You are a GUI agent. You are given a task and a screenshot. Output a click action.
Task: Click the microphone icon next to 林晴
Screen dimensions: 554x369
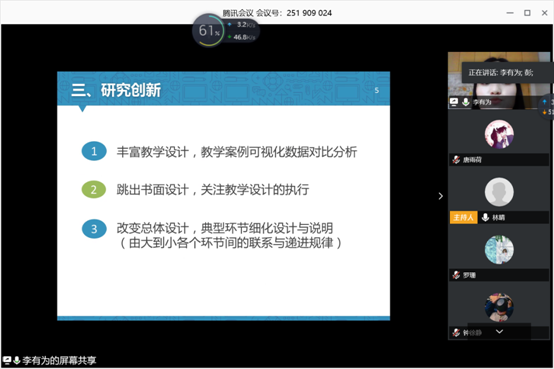485,217
